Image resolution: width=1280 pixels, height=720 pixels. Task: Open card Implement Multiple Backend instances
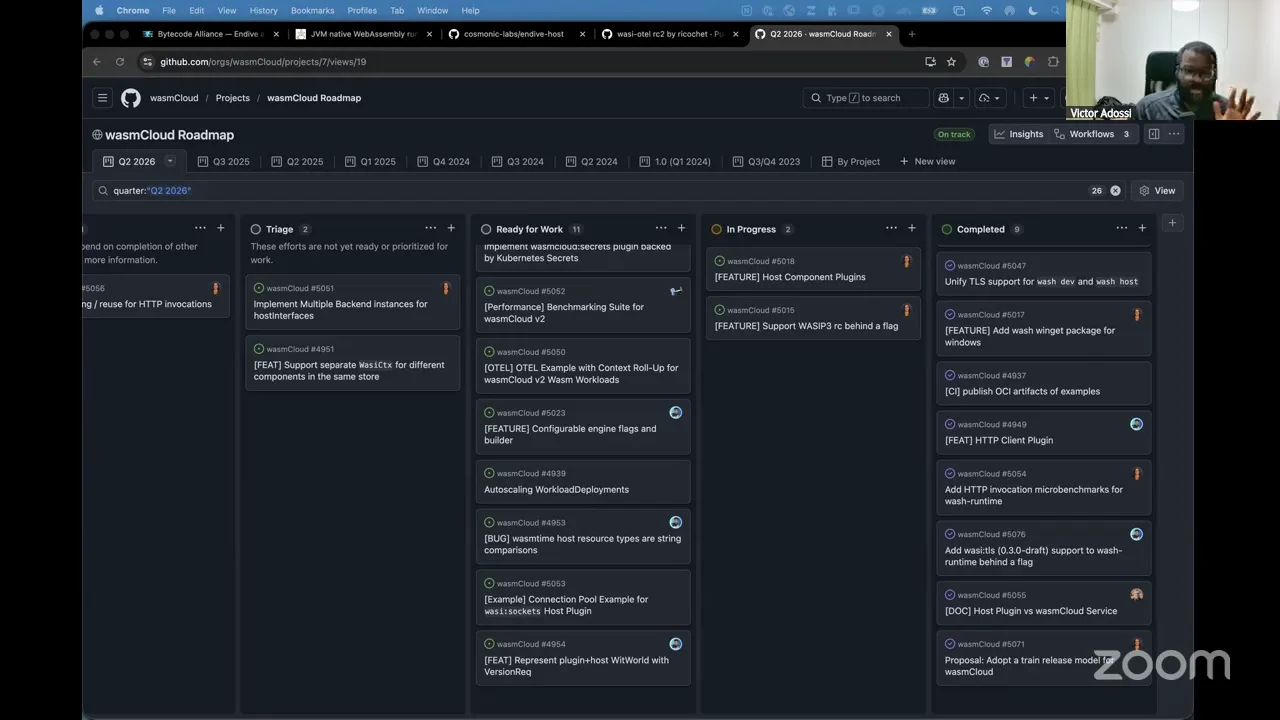click(x=352, y=303)
